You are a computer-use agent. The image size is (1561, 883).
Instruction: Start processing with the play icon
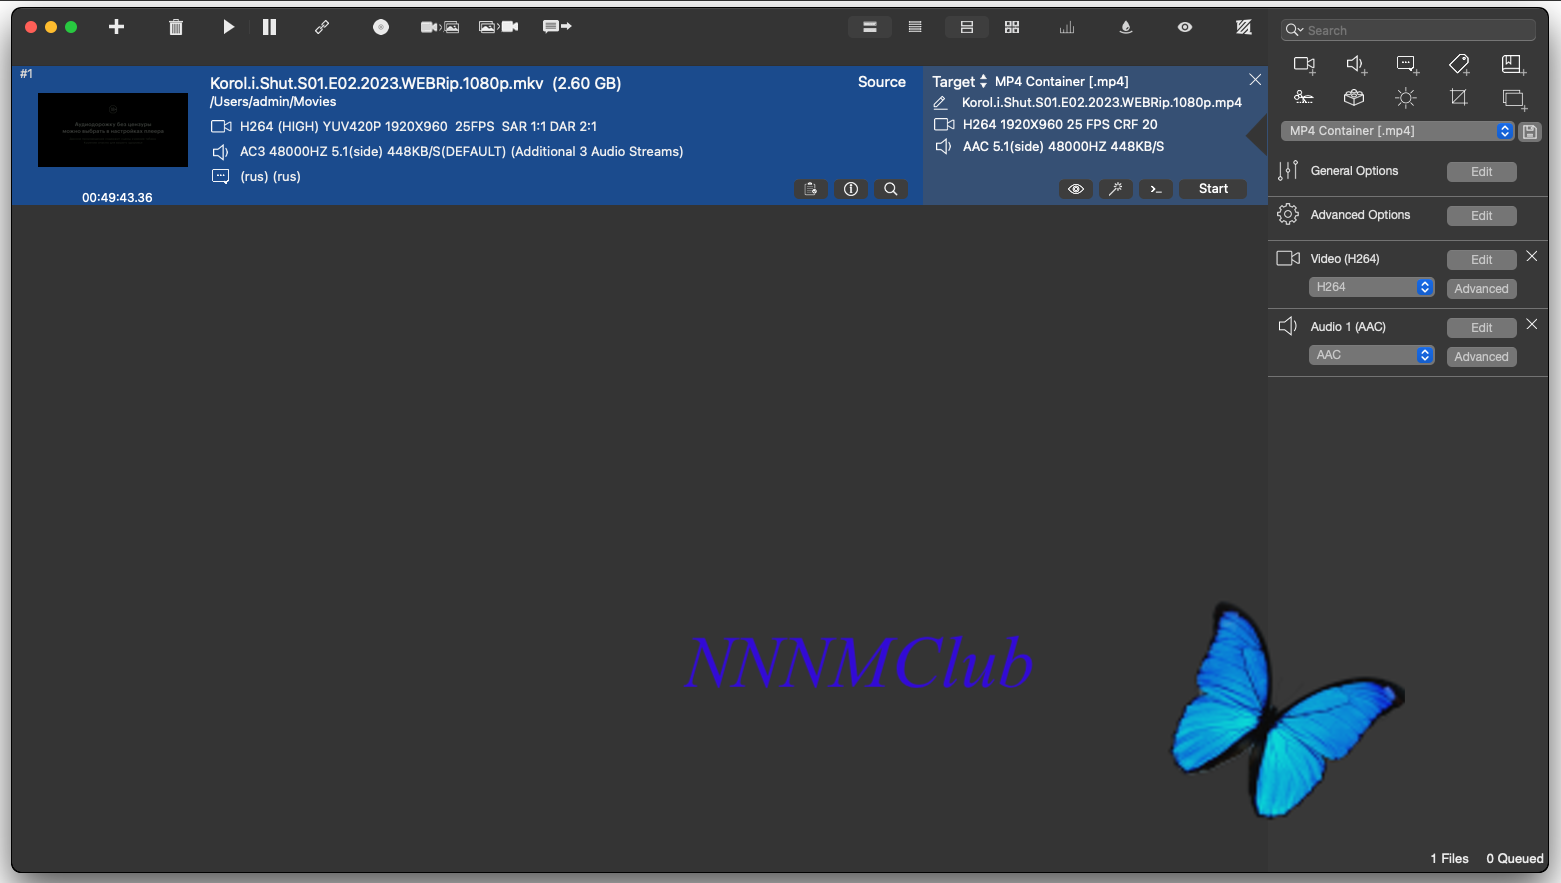[x=228, y=27]
